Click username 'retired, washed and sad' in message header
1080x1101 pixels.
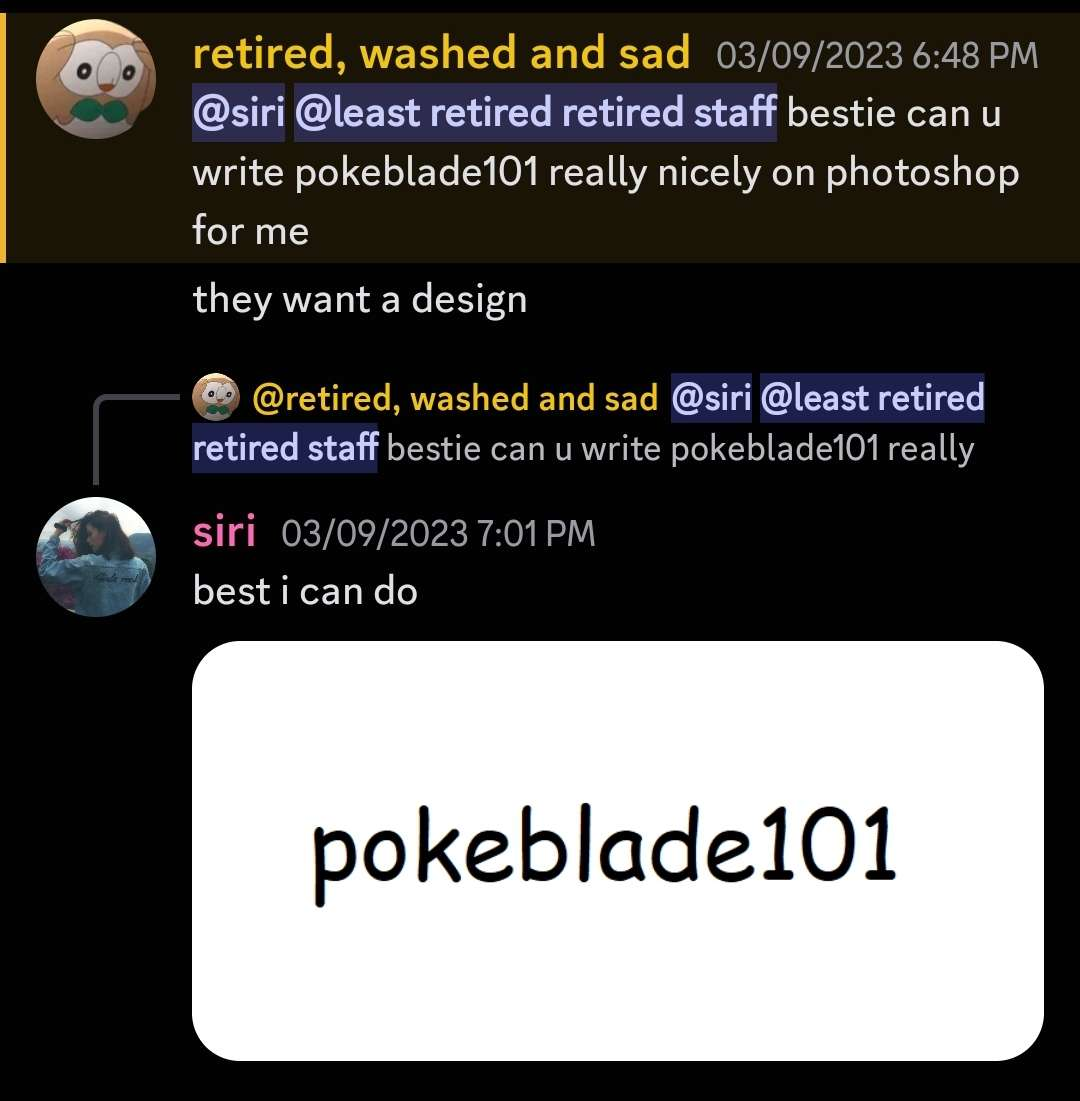point(441,53)
